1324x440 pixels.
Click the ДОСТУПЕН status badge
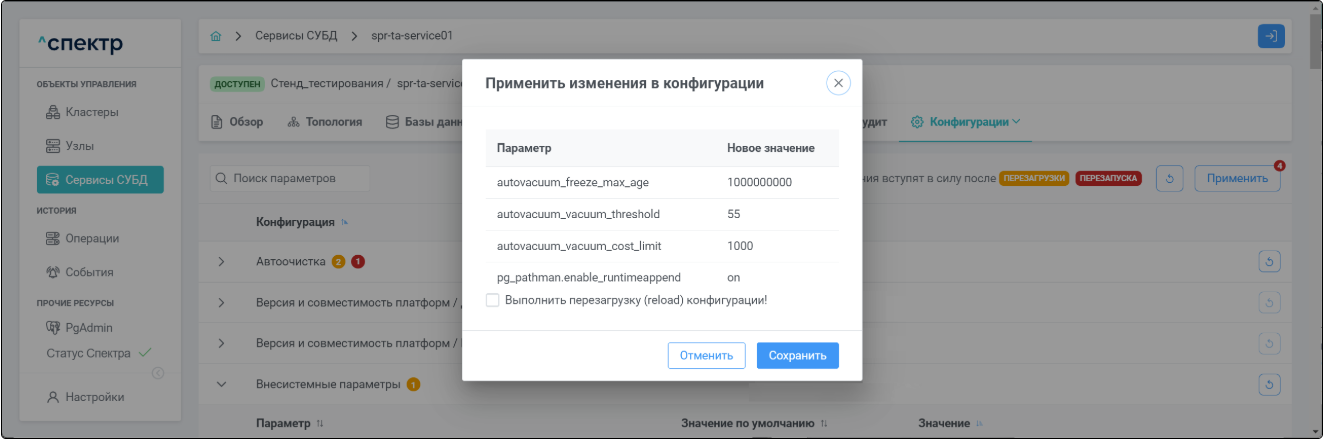click(x=237, y=83)
